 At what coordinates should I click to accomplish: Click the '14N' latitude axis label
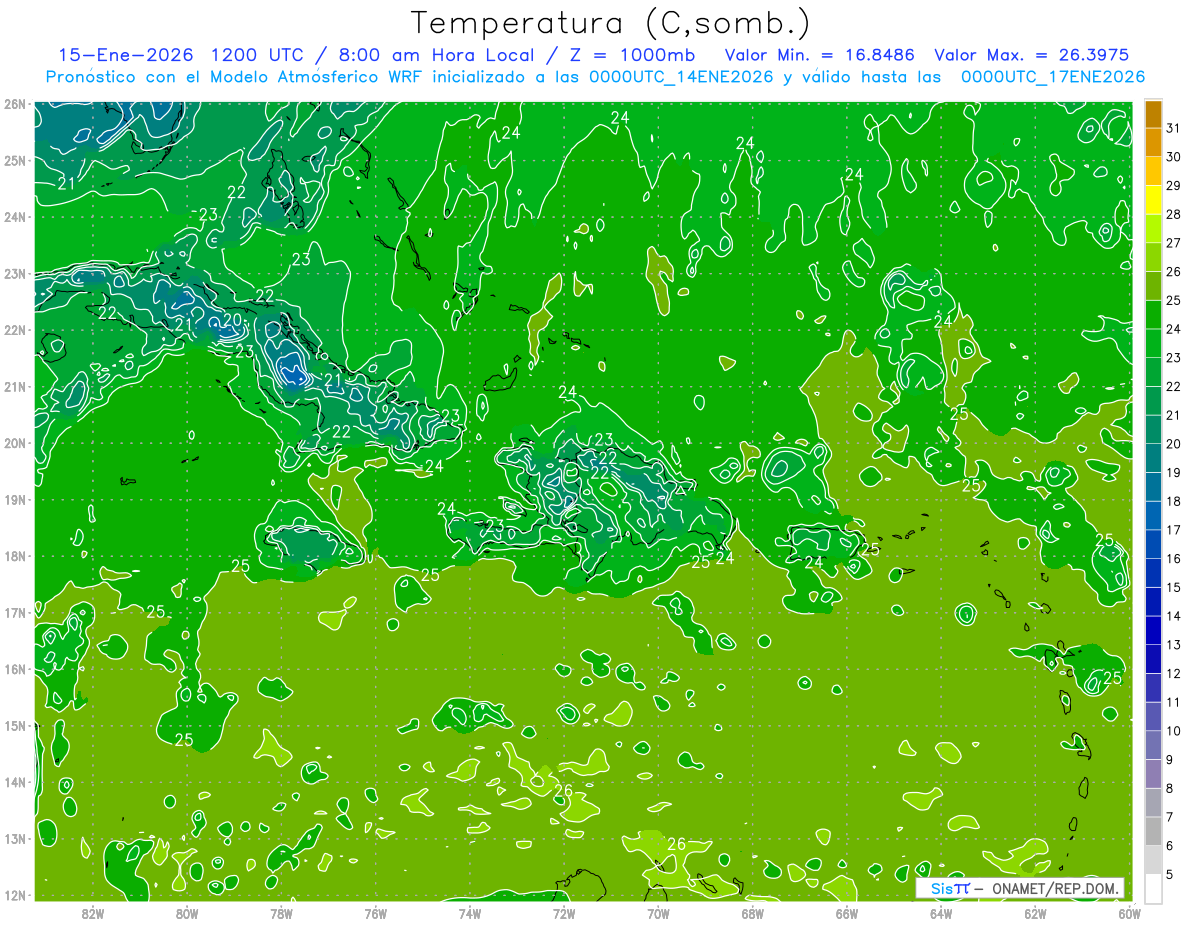point(14,782)
